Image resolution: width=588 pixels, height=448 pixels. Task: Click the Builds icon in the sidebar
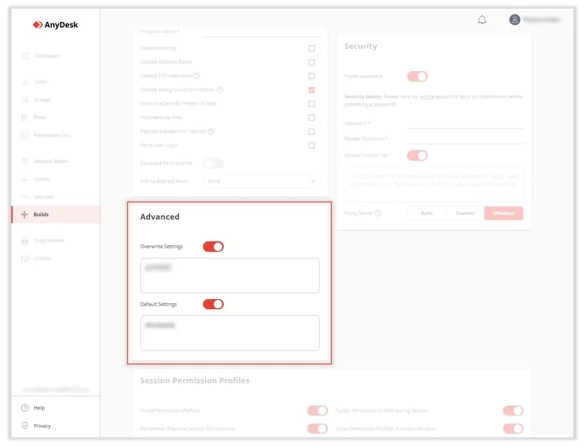point(24,214)
